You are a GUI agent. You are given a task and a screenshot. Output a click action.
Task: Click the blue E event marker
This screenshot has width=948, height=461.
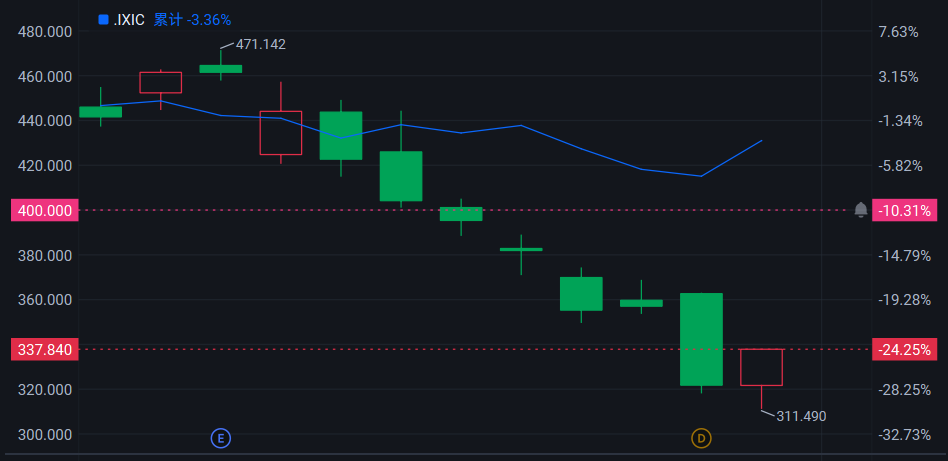221,438
